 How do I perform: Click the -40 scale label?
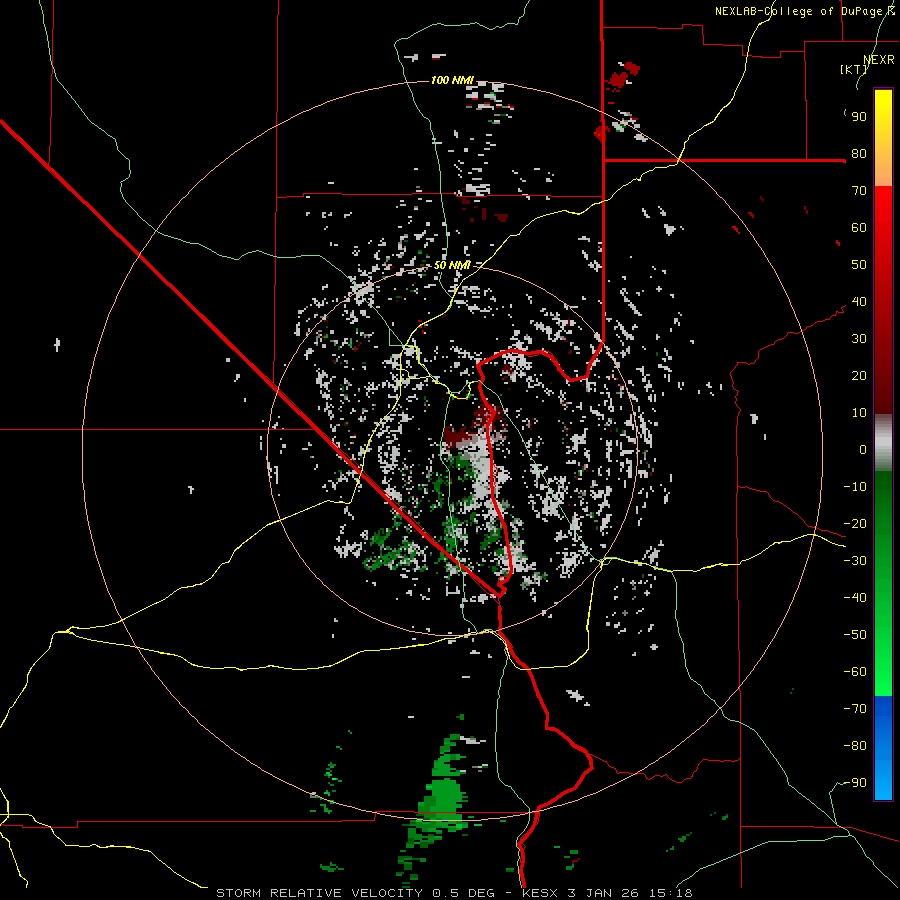tap(855, 598)
